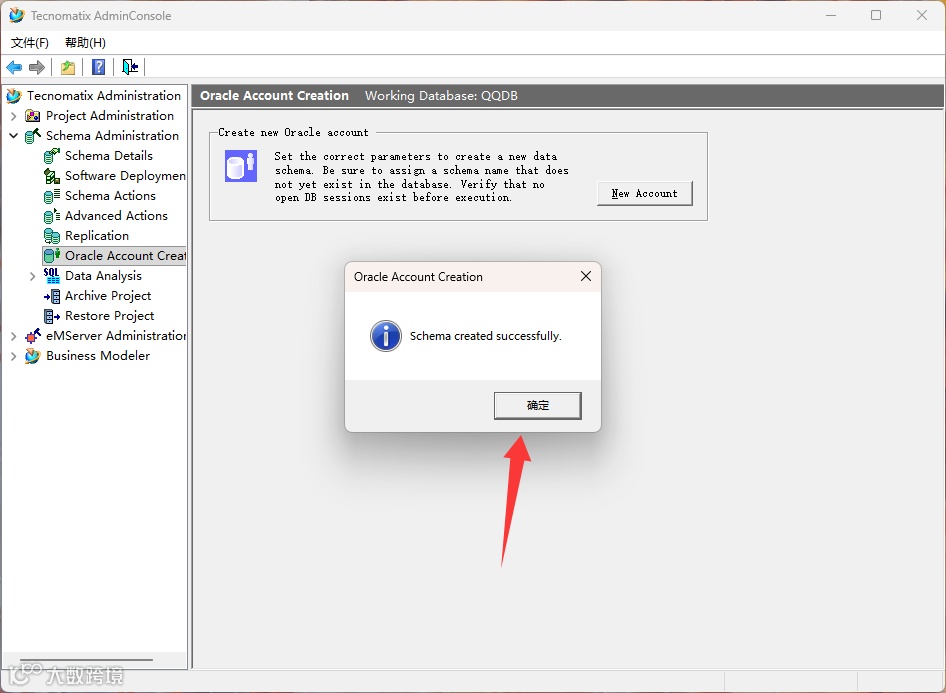Click the blue info icon in dialog

pyautogui.click(x=386, y=336)
